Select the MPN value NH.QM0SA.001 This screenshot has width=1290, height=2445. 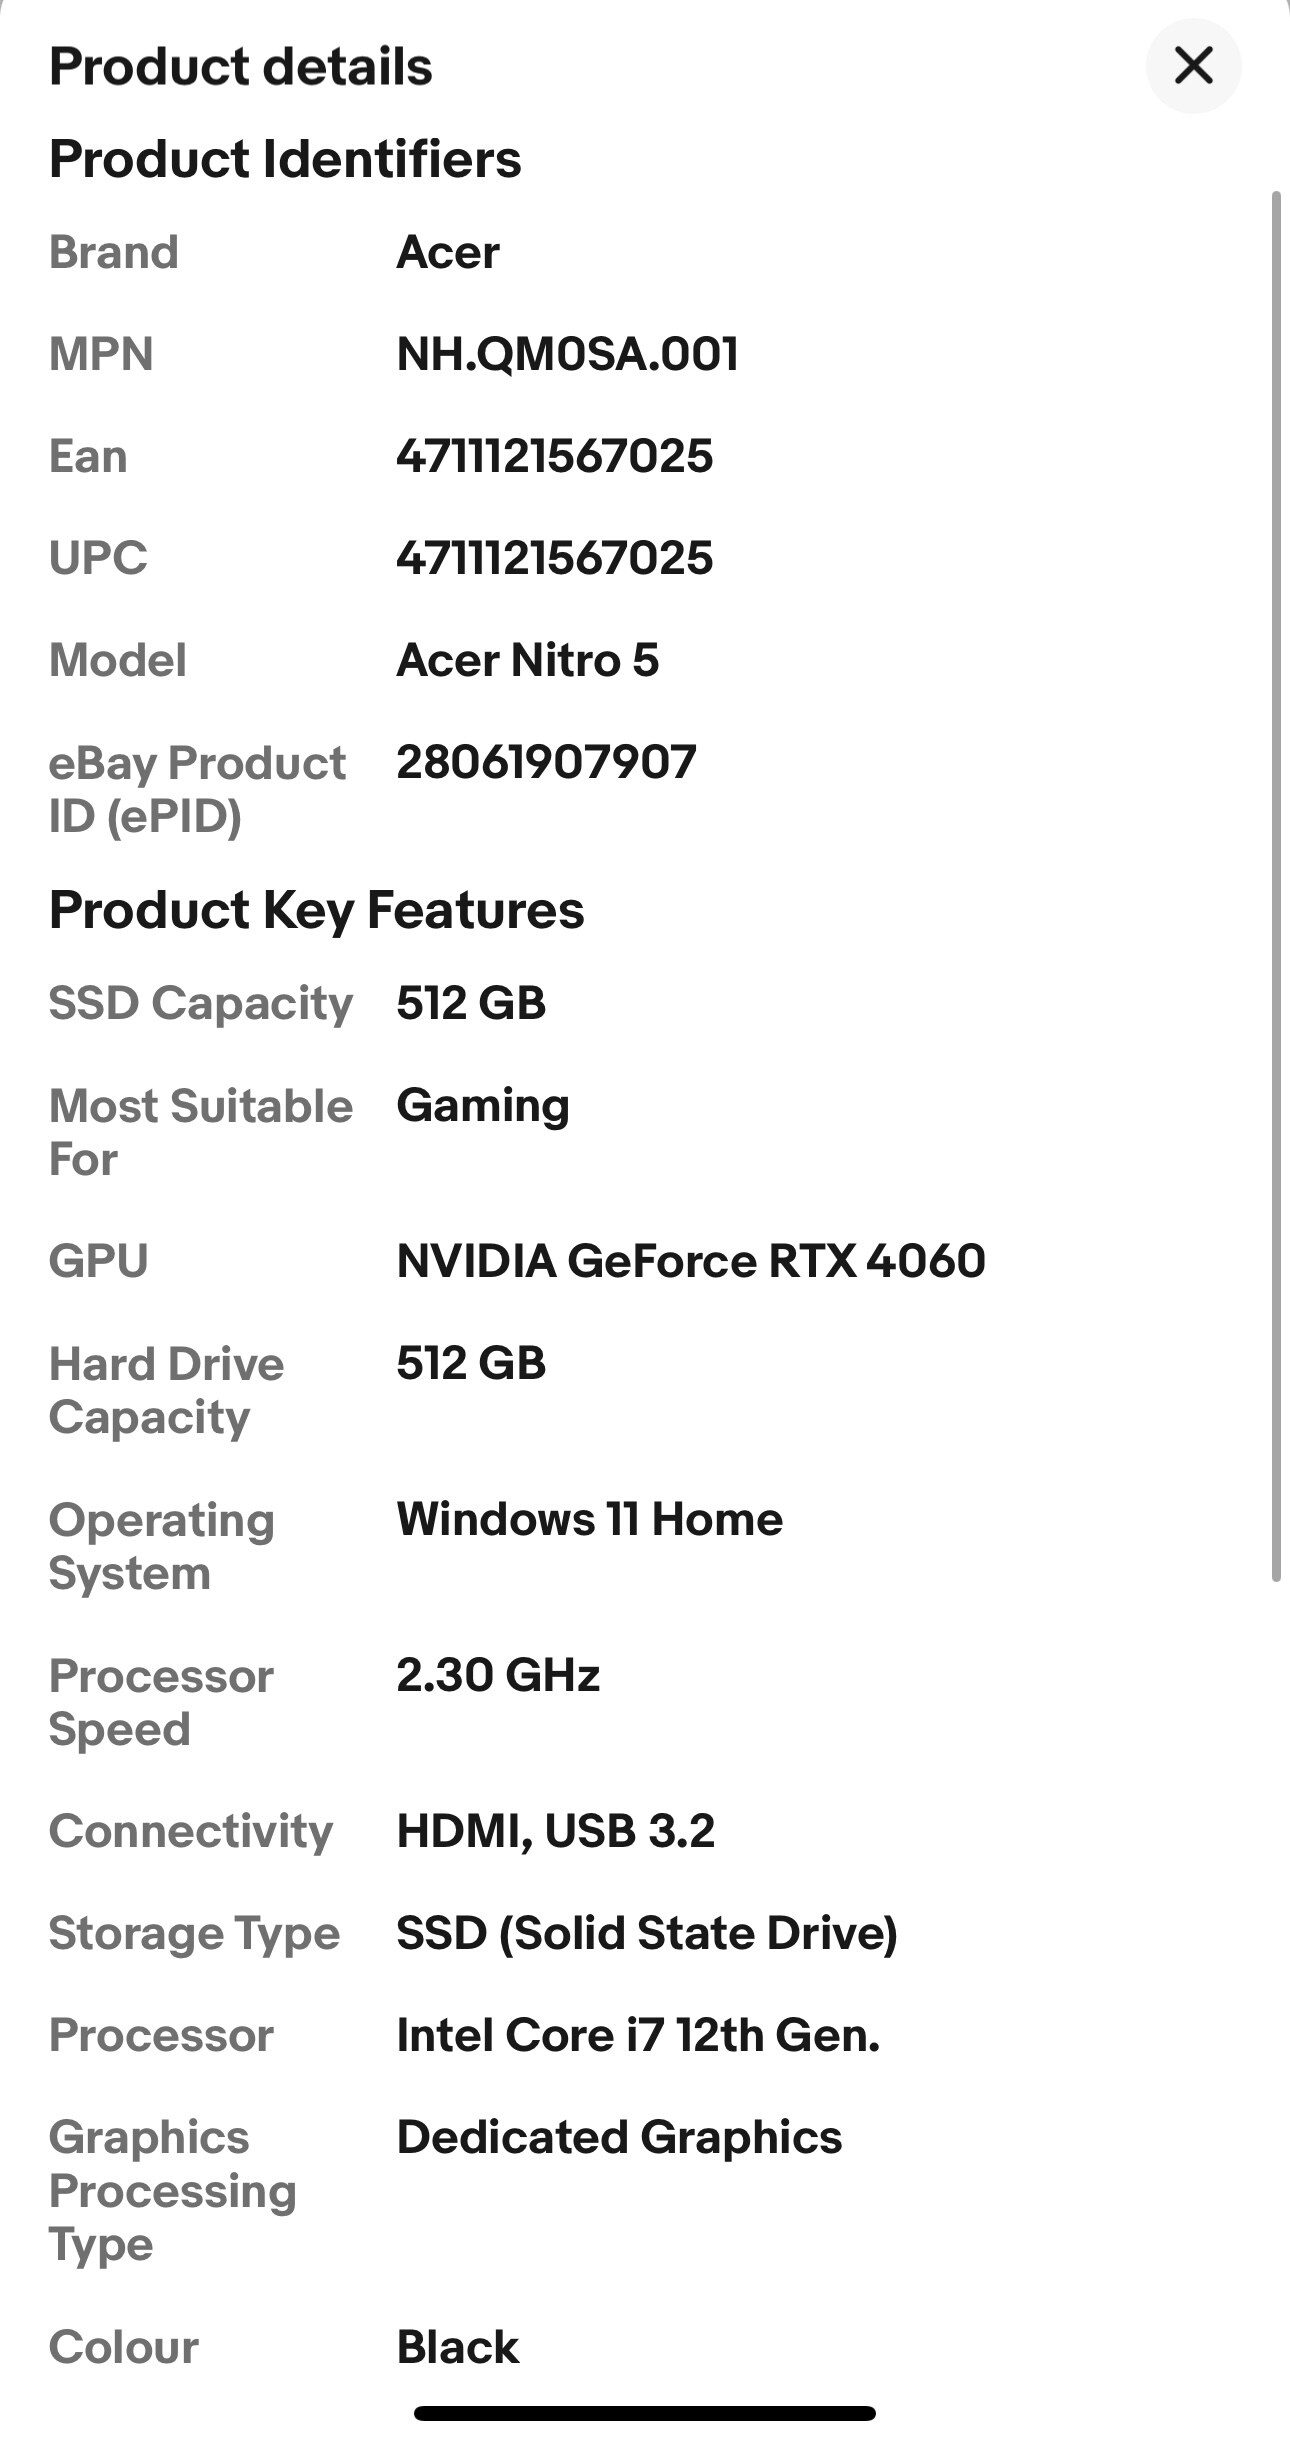(x=567, y=354)
